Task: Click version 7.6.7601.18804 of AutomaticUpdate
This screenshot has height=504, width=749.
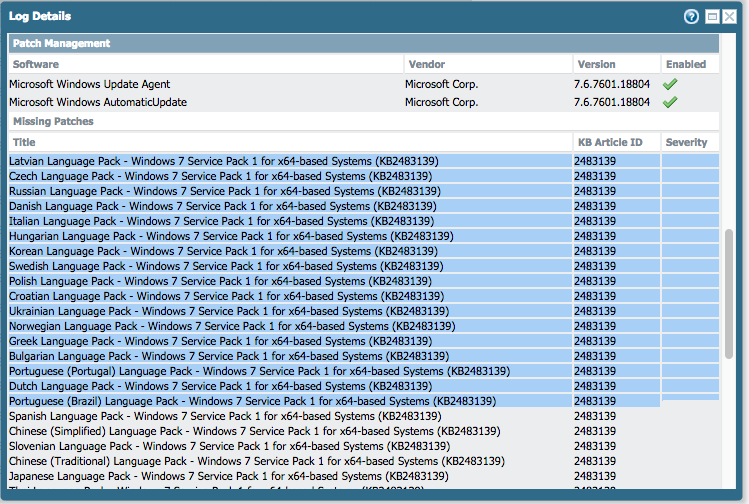Action: [x=612, y=102]
